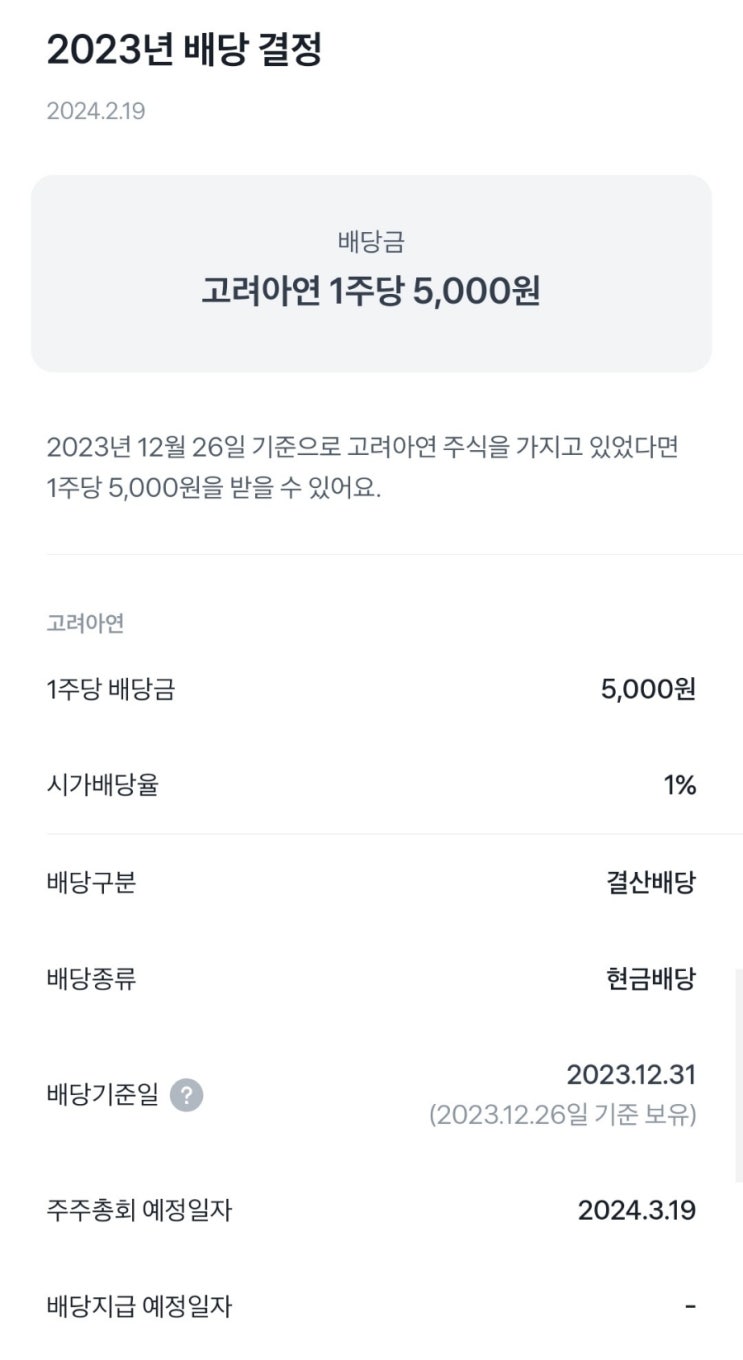Click the 배당종류 row label
Image resolution: width=743 pixels, height=1360 pixels.
(91, 979)
